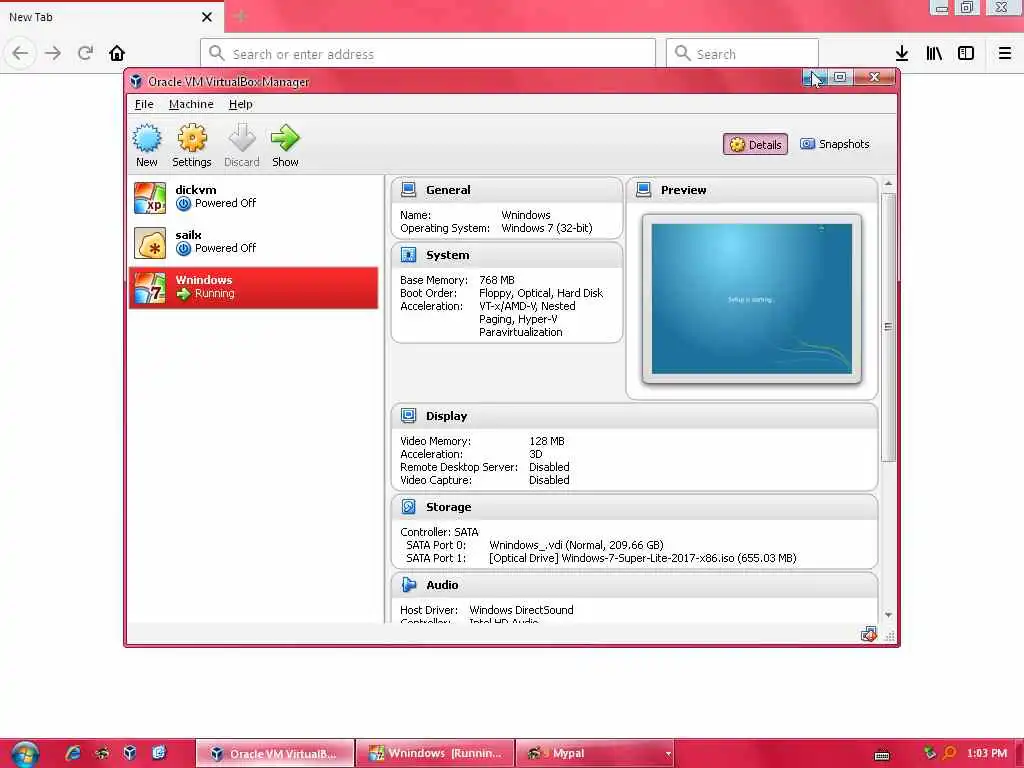Screen dimensions: 1024x768
Task: Click the Storage section disk icon
Action: coord(409,507)
